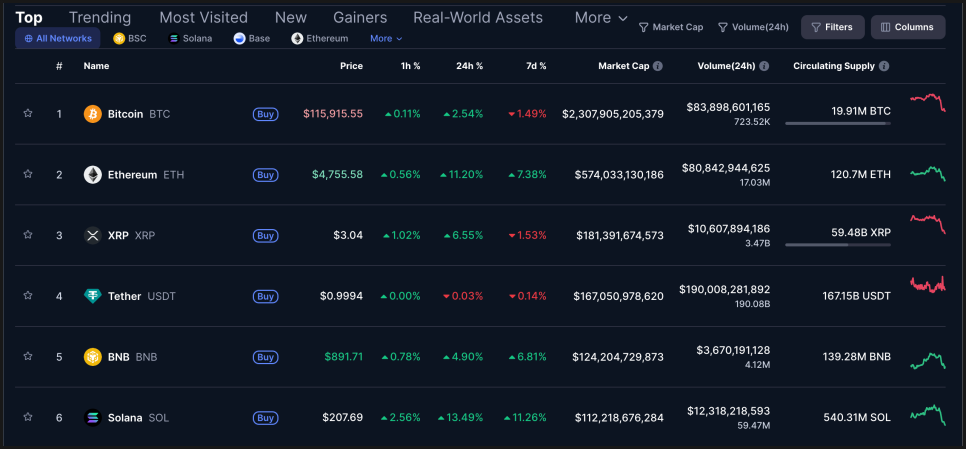
Task: Switch to the Gainers tab
Action: [x=360, y=17]
